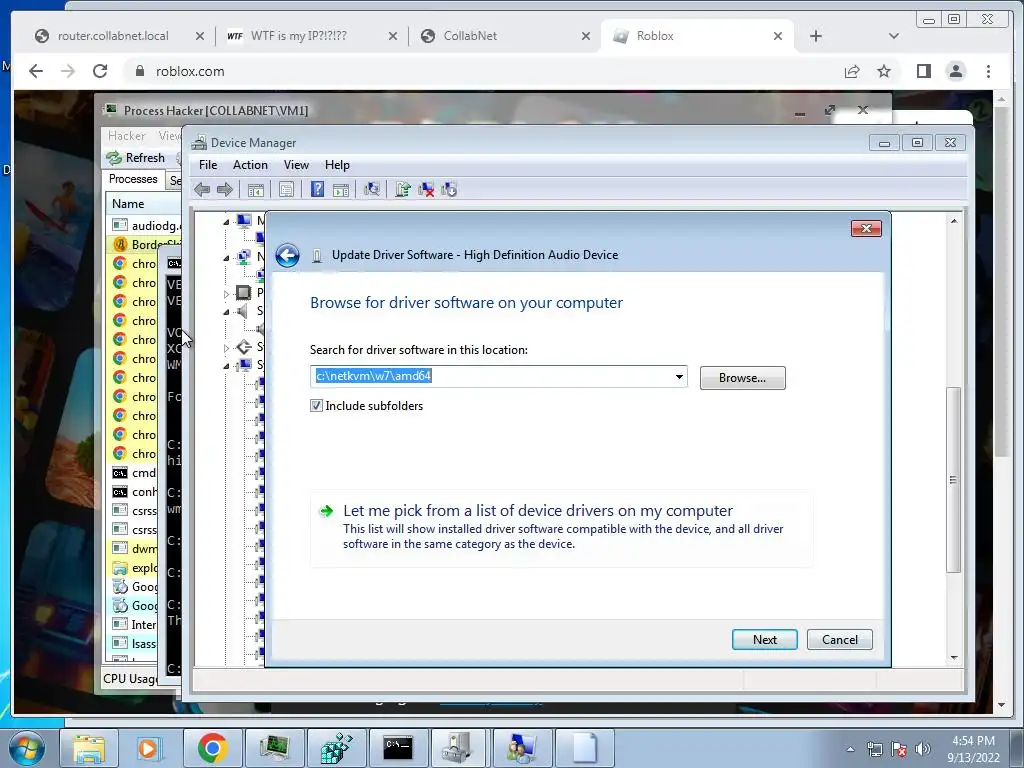Viewport: 1024px width, 768px height.
Task: Click Show/Hide Console Tree toolbar icon
Action: tap(255, 190)
